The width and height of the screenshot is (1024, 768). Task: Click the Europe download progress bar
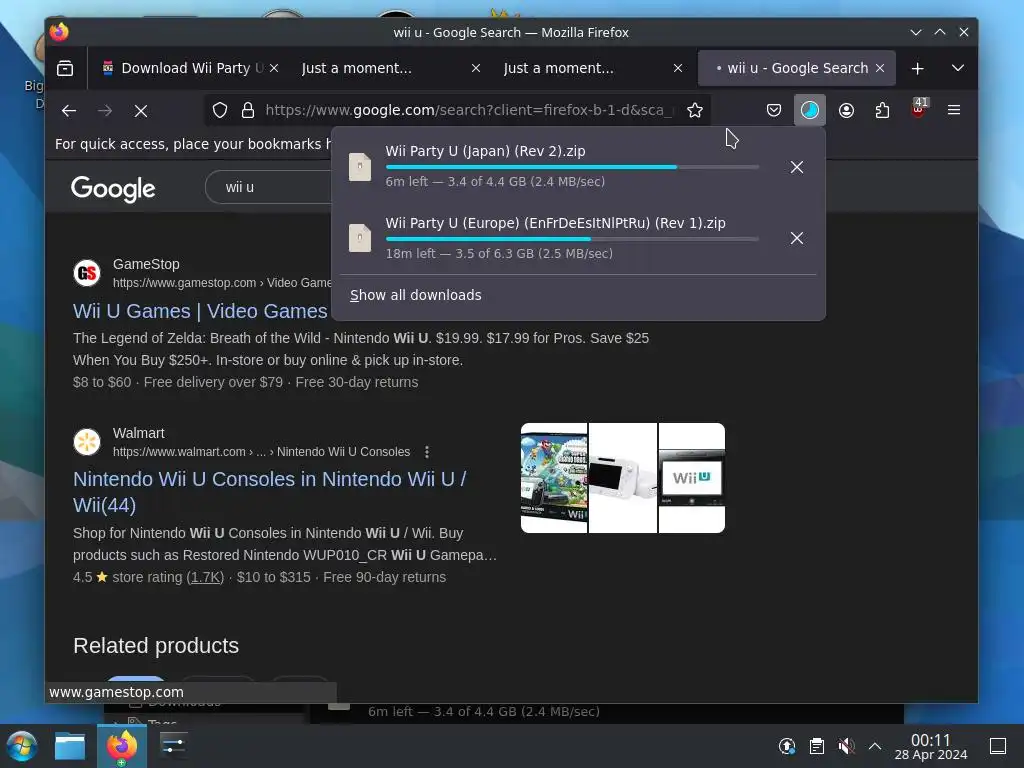(572, 239)
